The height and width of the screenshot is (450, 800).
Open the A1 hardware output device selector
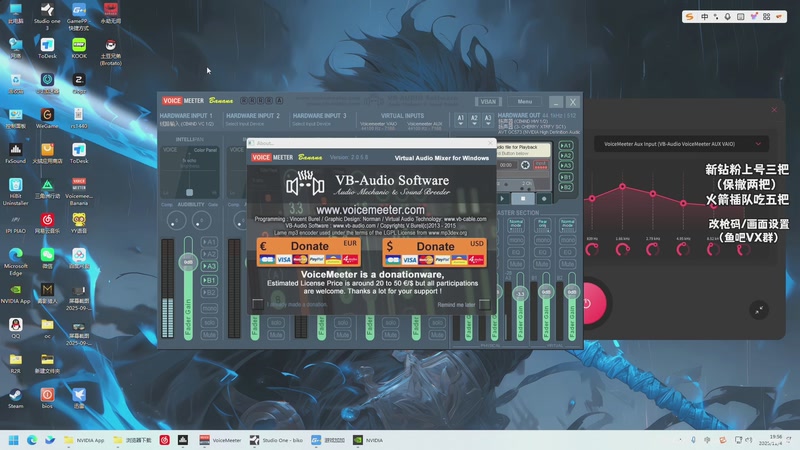click(x=461, y=119)
